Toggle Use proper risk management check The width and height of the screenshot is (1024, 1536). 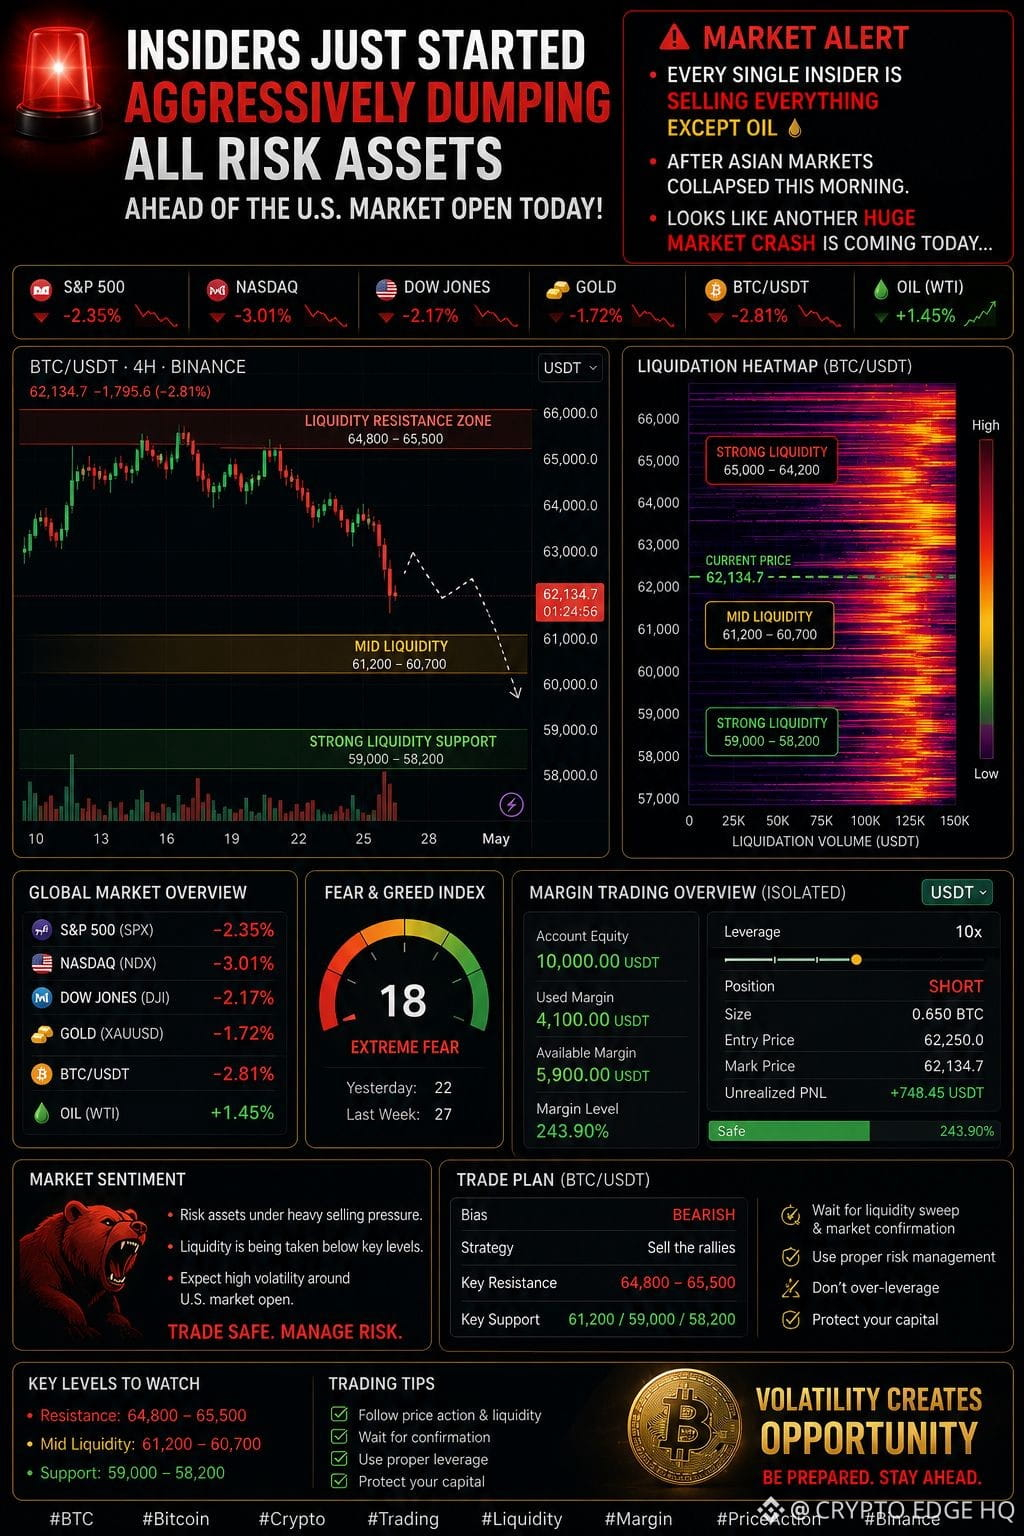791,1257
